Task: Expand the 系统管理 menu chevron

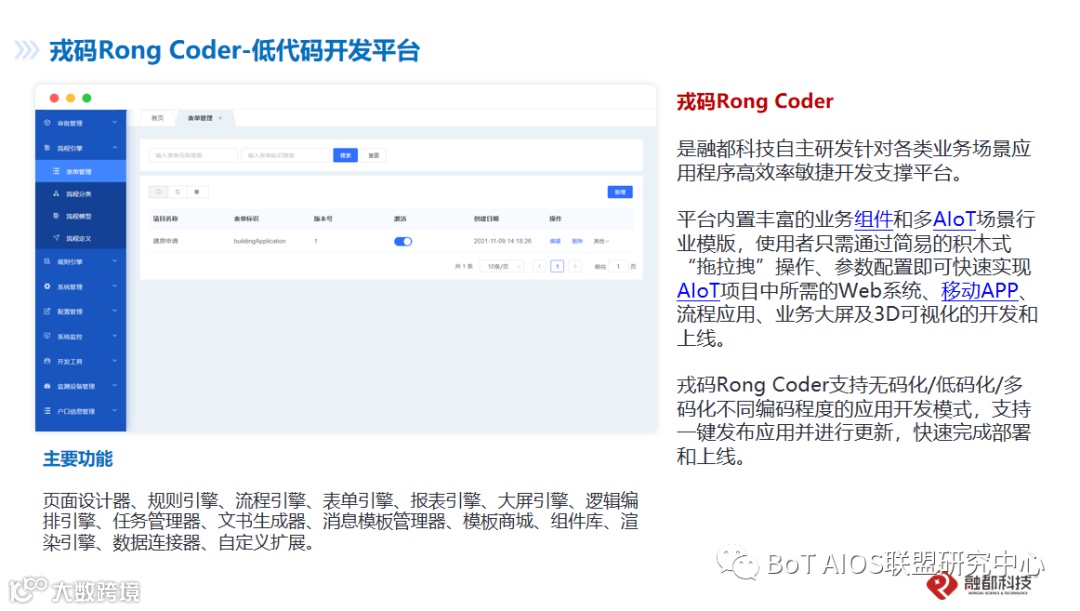Action: 114,286
